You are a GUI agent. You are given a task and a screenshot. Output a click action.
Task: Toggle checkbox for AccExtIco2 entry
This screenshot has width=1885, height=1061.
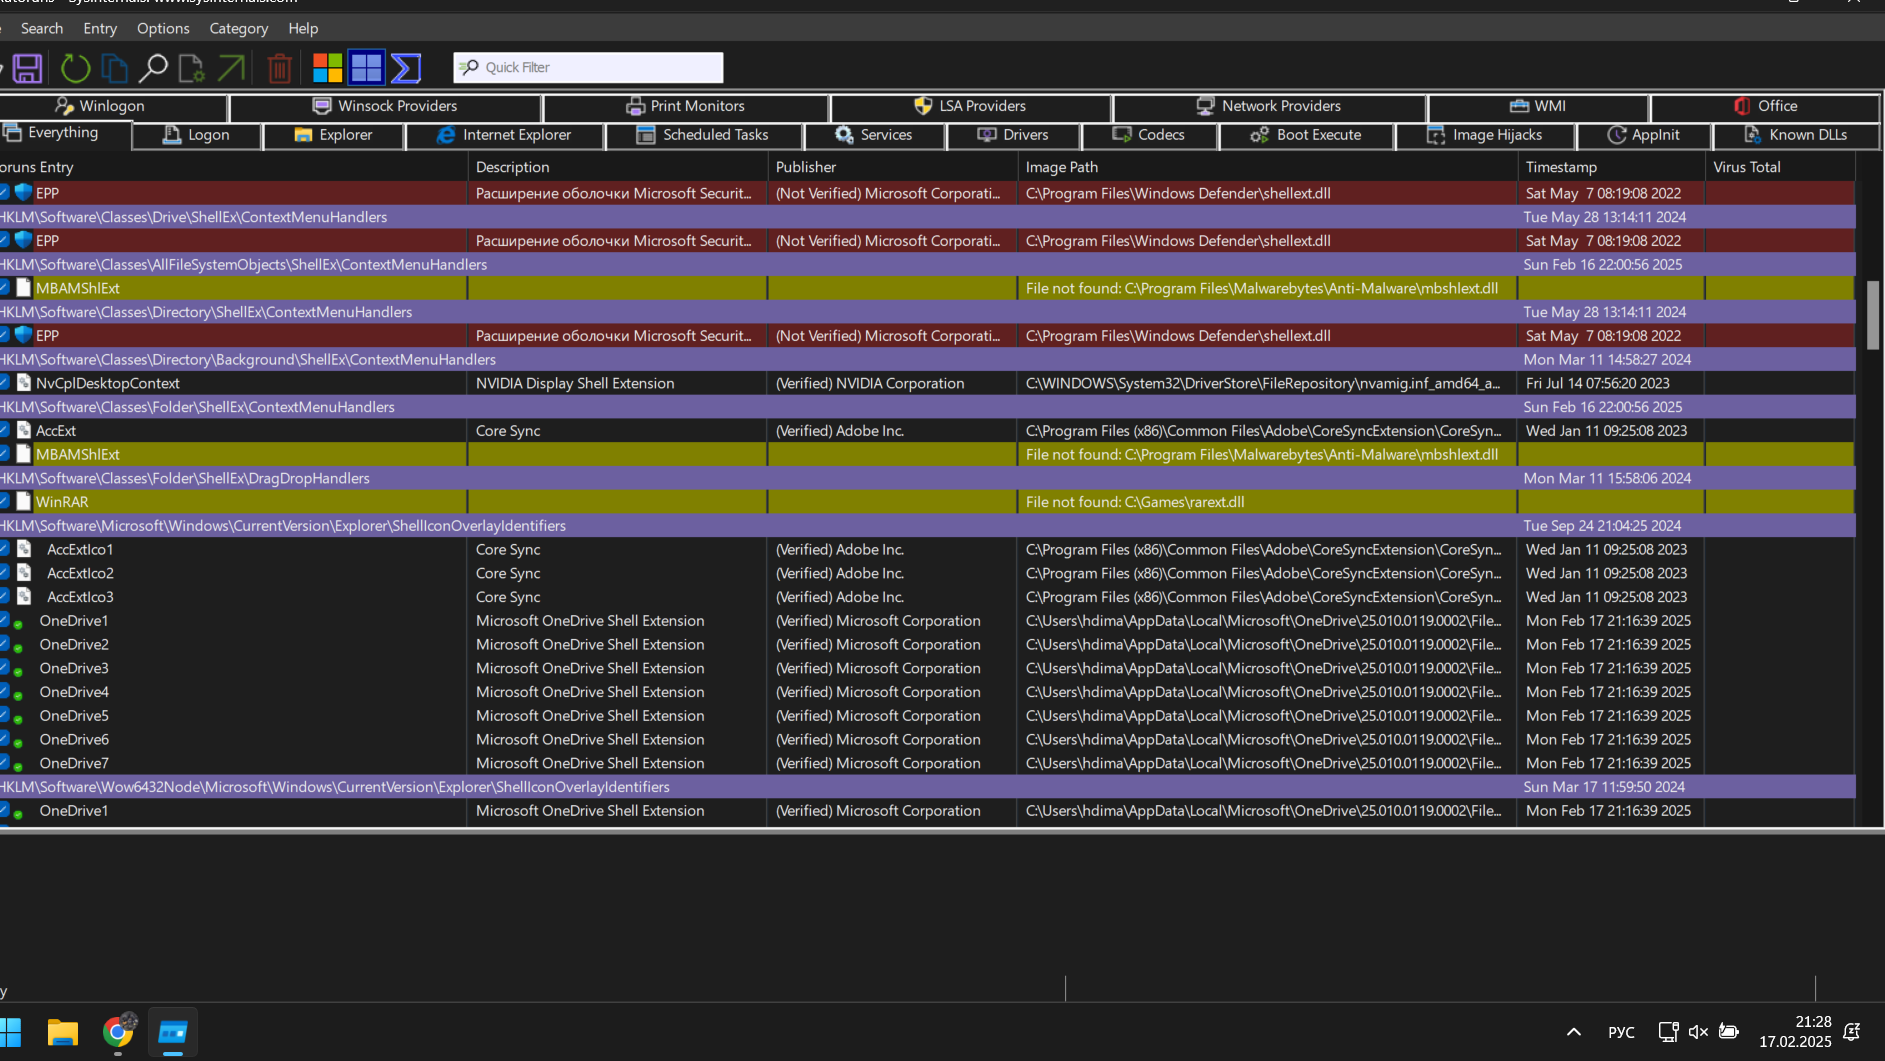click(x=5, y=573)
